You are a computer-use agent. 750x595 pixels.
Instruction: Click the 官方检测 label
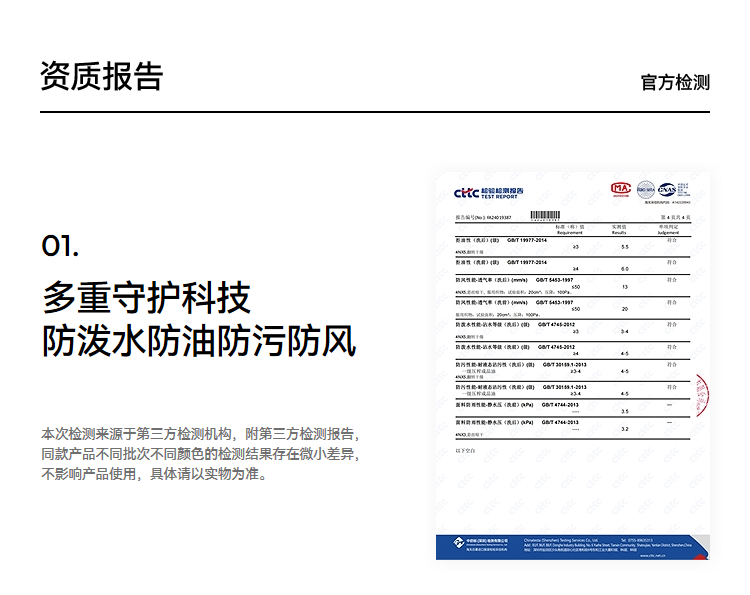(x=675, y=82)
